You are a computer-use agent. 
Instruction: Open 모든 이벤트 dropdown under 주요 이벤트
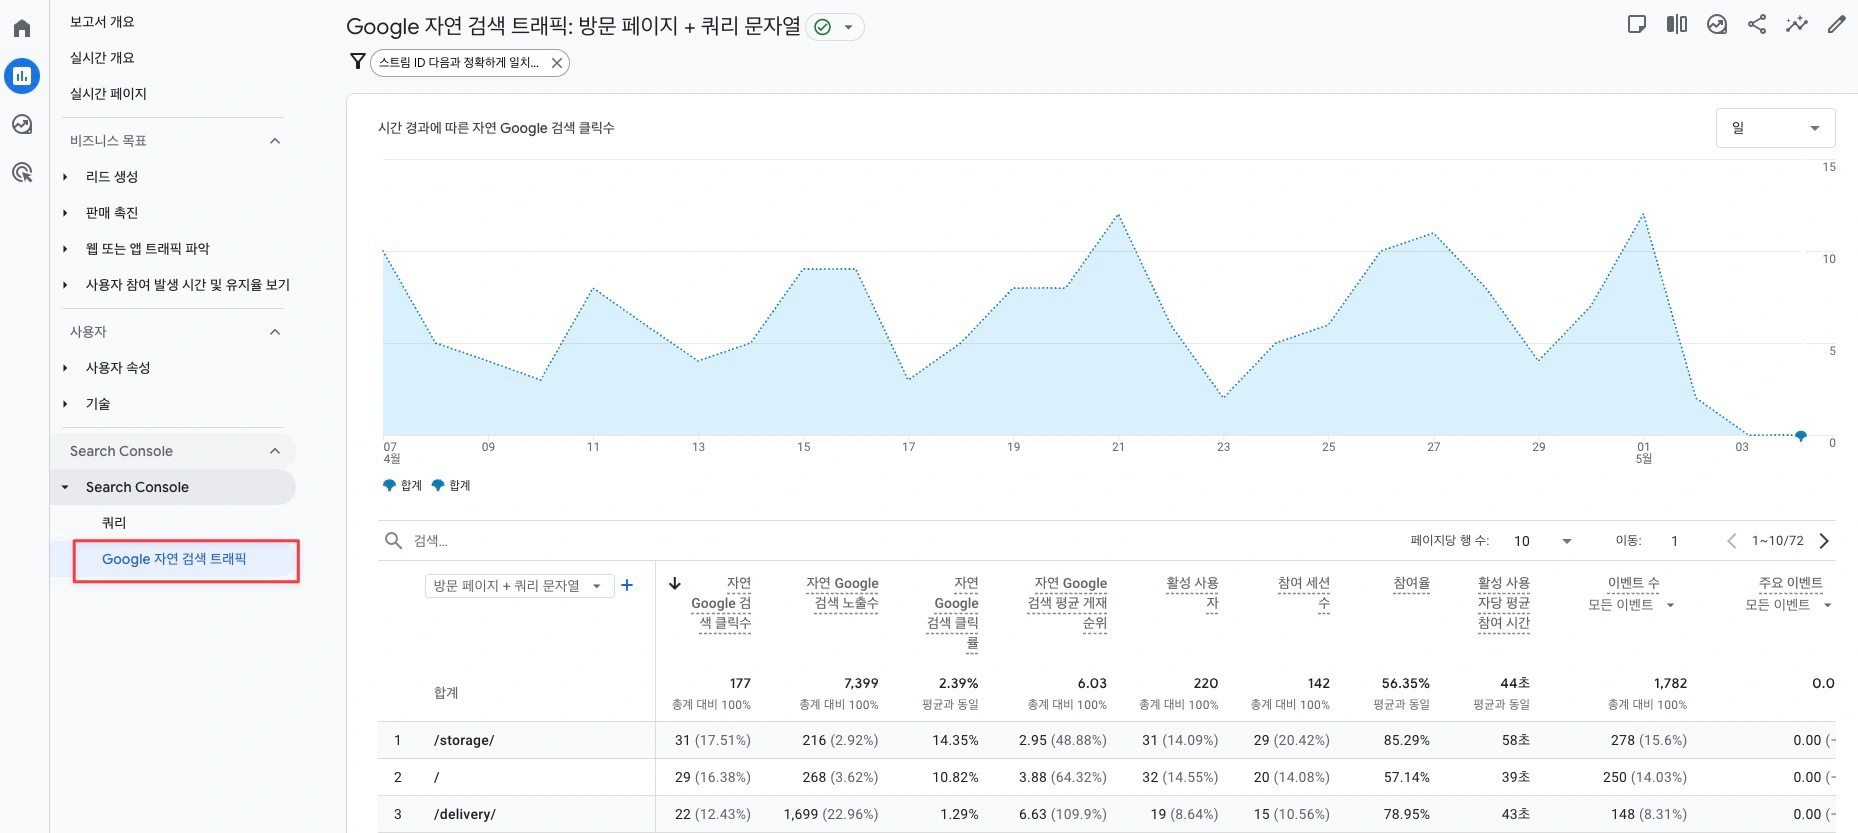1788,605
